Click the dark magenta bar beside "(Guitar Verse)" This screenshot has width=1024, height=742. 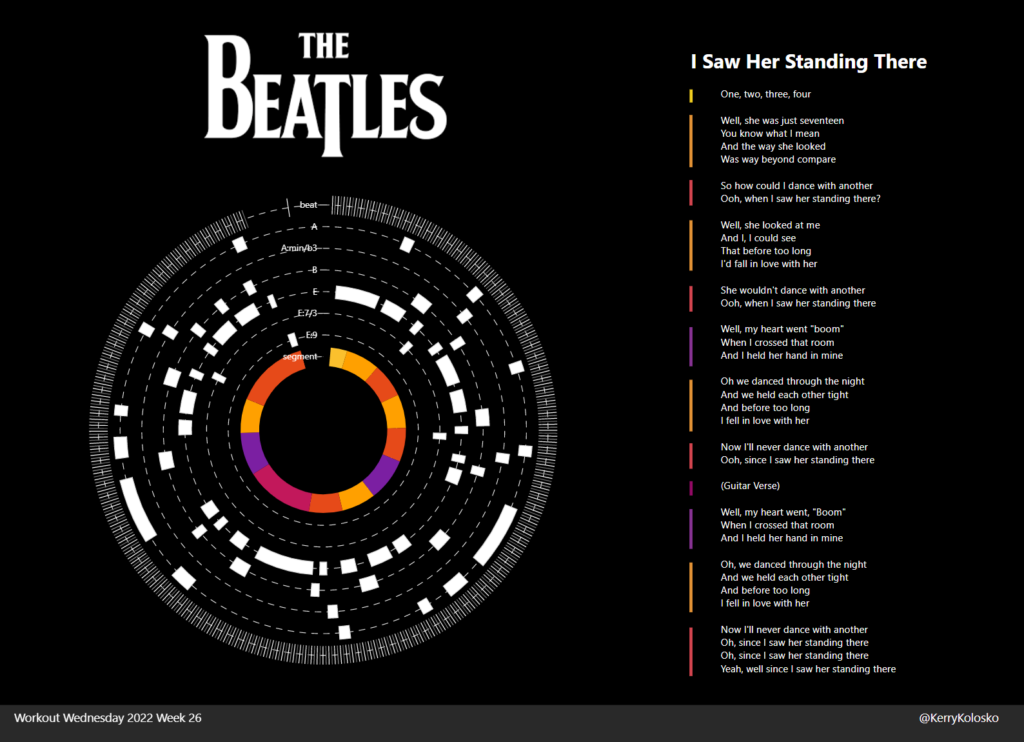click(691, 486)
